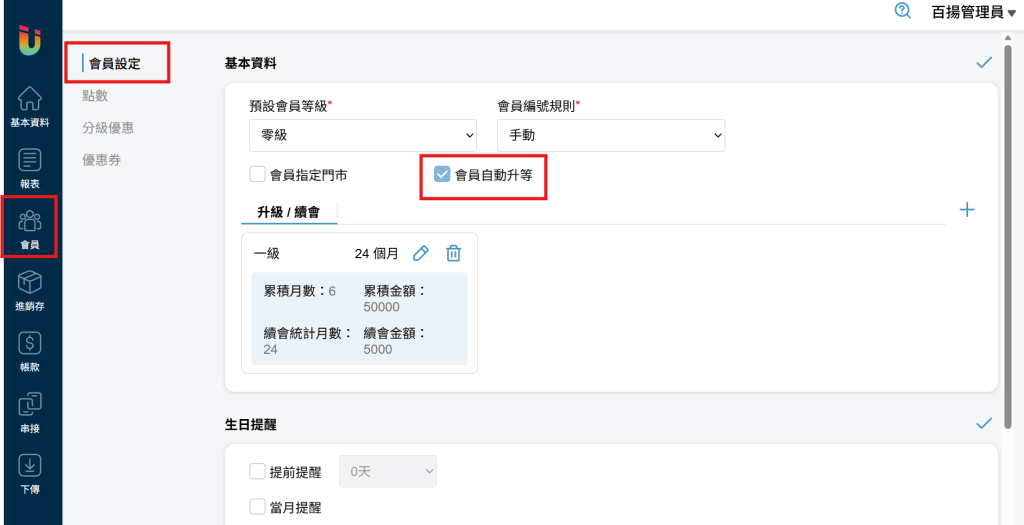Add new upgrade rule with plus icon

pos(967,210)
